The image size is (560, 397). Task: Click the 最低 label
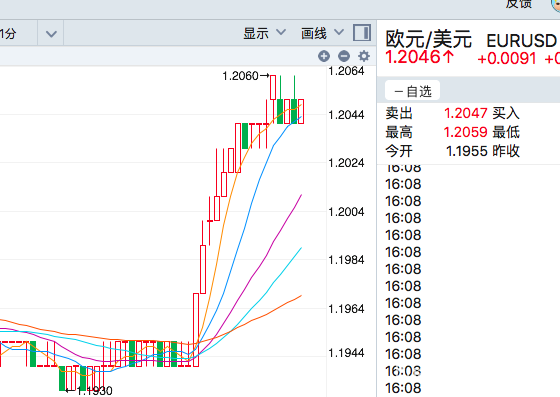(x=506, y=132)
